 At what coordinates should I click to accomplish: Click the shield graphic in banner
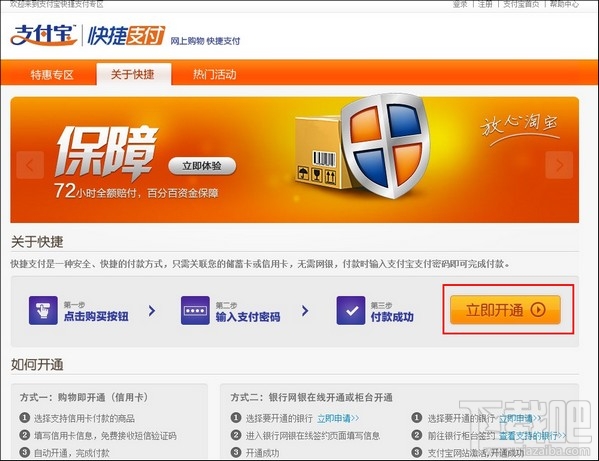[385, 145]
